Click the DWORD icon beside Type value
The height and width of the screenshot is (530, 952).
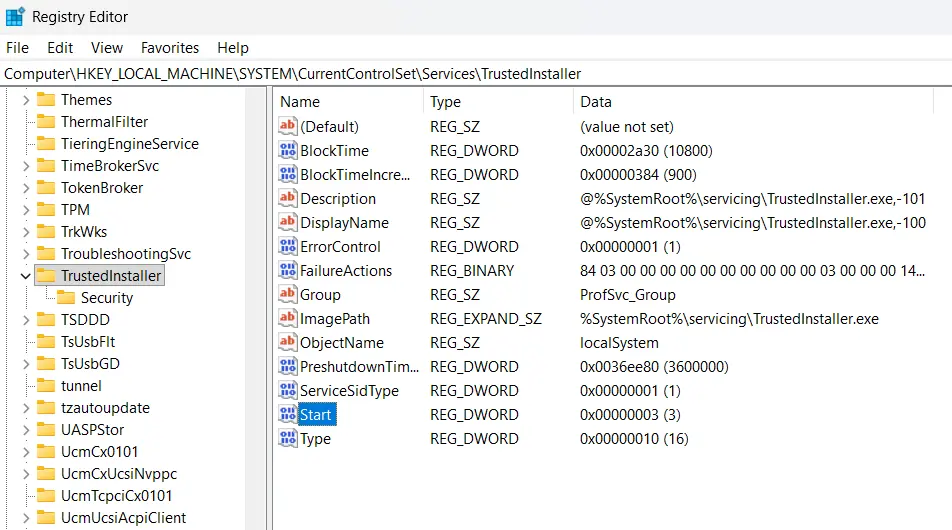click(288, 438)
